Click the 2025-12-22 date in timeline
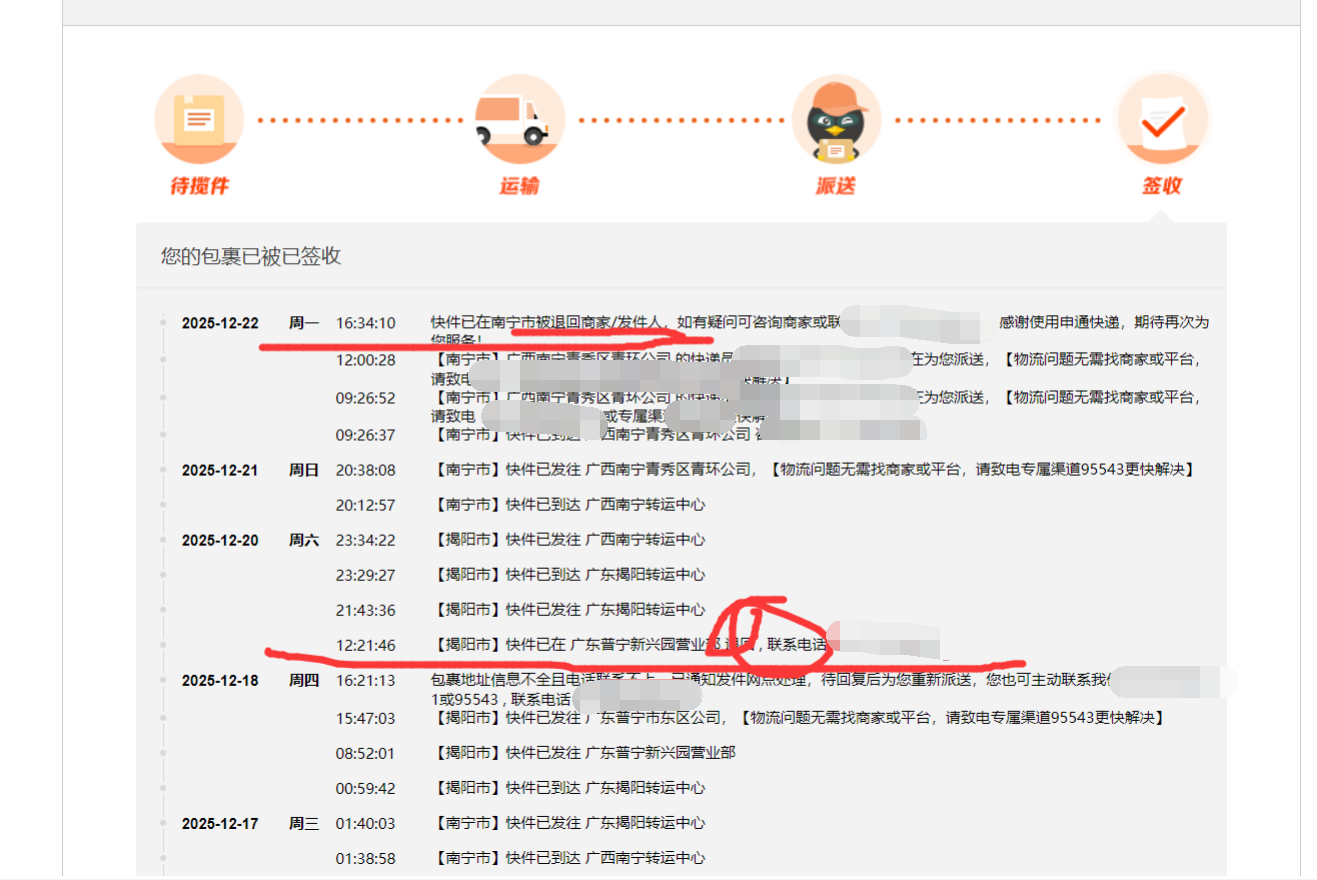This screenshot has height=880, width=1317. tap(220, 323)
